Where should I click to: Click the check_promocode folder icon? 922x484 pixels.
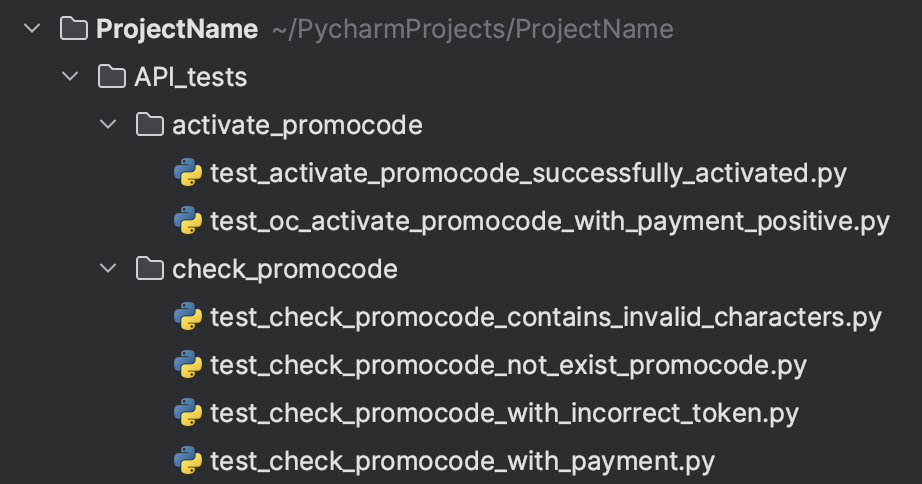150,269
